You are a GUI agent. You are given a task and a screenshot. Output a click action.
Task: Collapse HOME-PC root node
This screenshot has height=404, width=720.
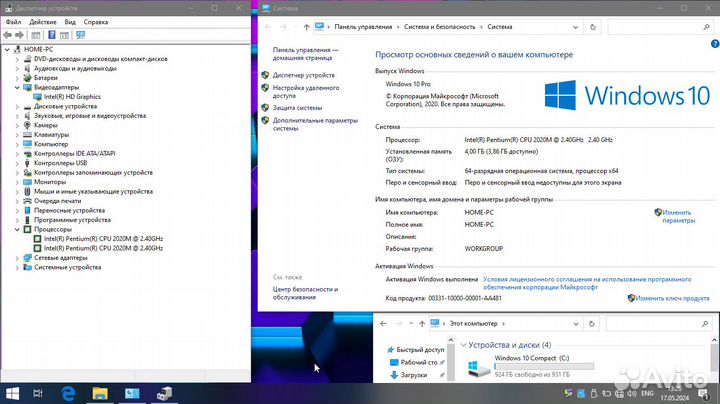coord(7,50)
